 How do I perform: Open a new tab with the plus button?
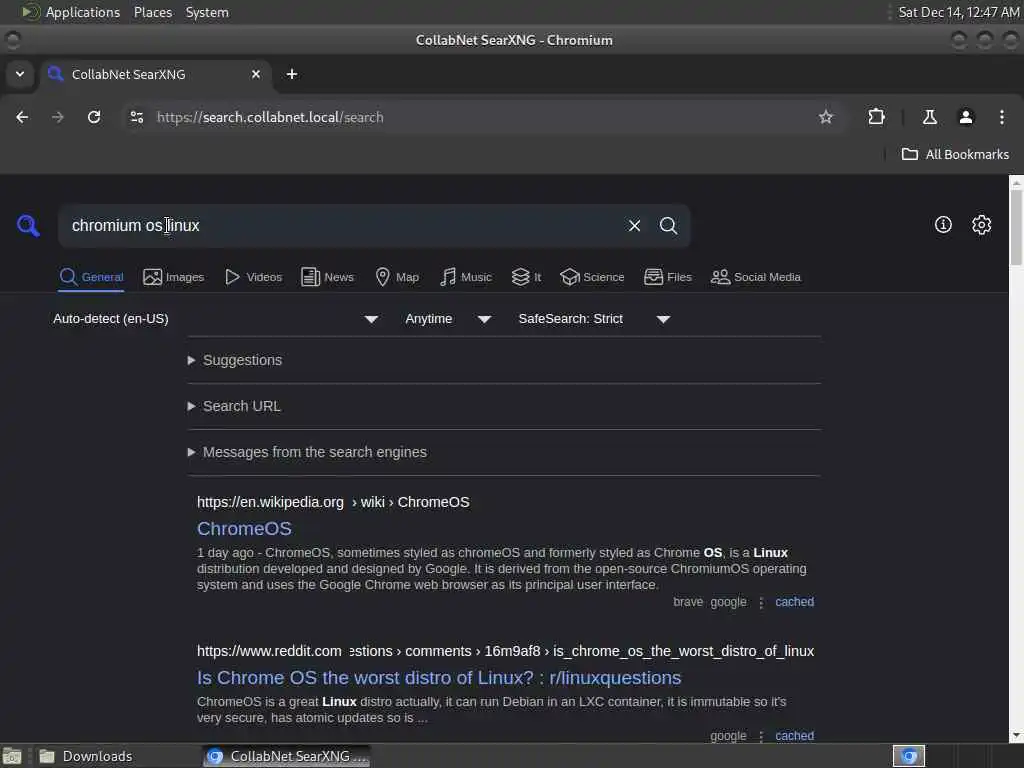pyautogui.click(x=292, y=74)
